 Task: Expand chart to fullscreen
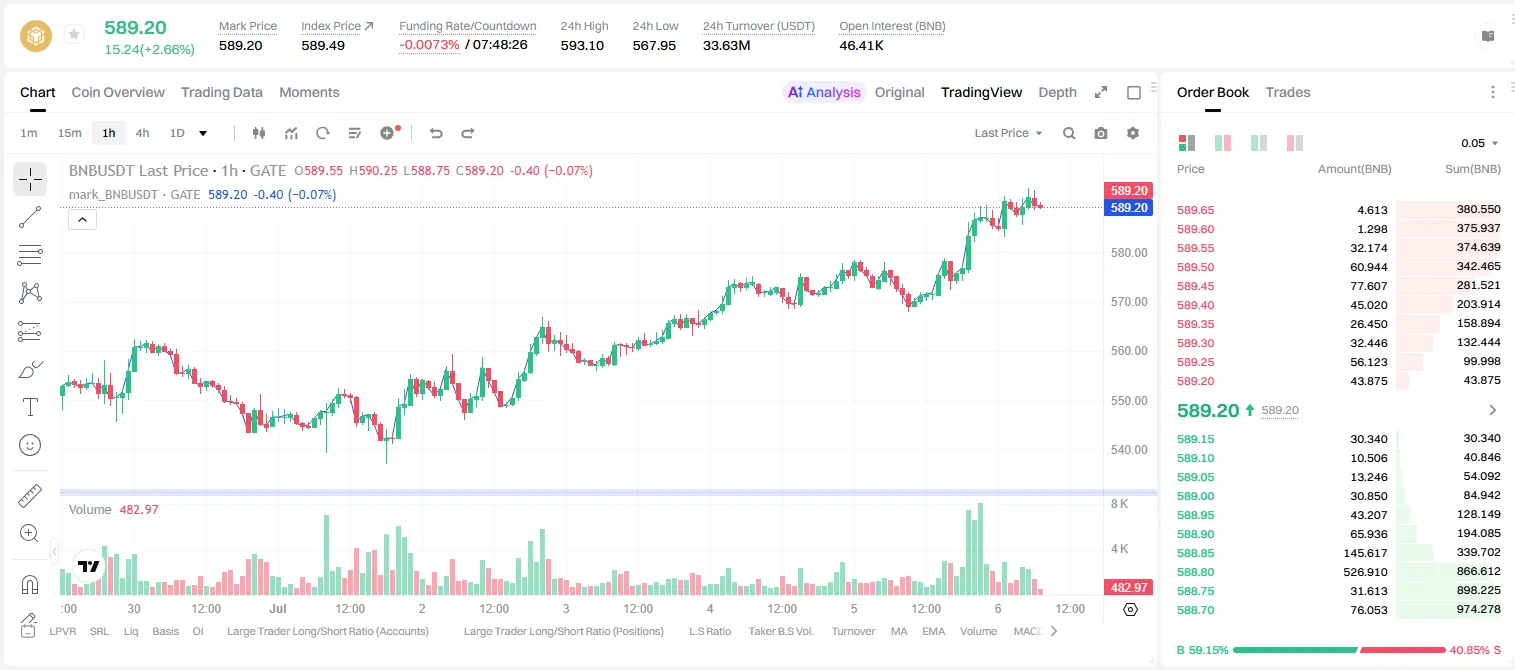click(x=1101, y=92)
